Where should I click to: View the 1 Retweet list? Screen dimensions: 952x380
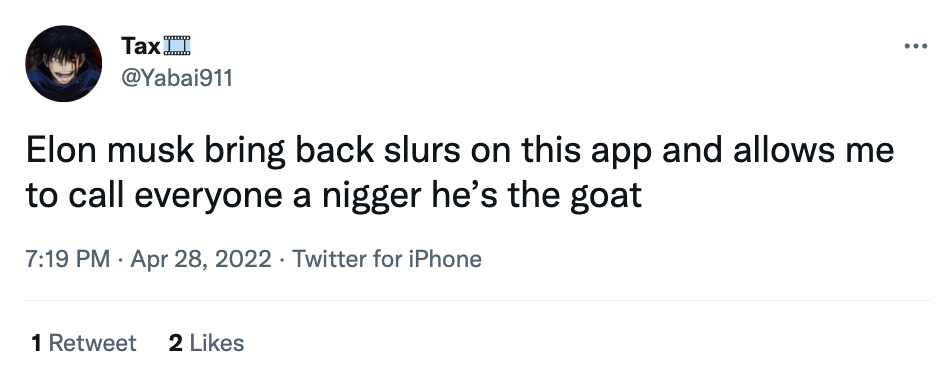(x=84, y=343)
